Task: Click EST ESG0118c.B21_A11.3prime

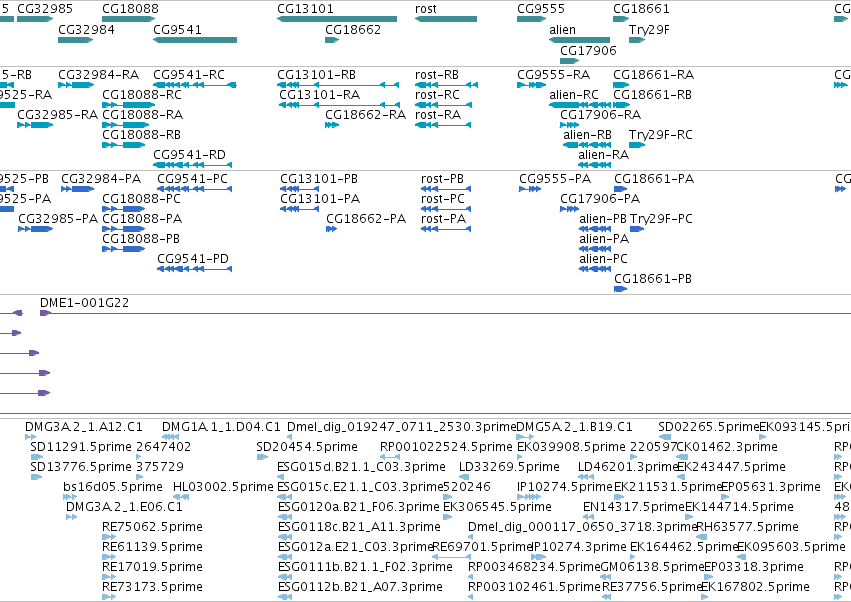Action: point(284,537)
